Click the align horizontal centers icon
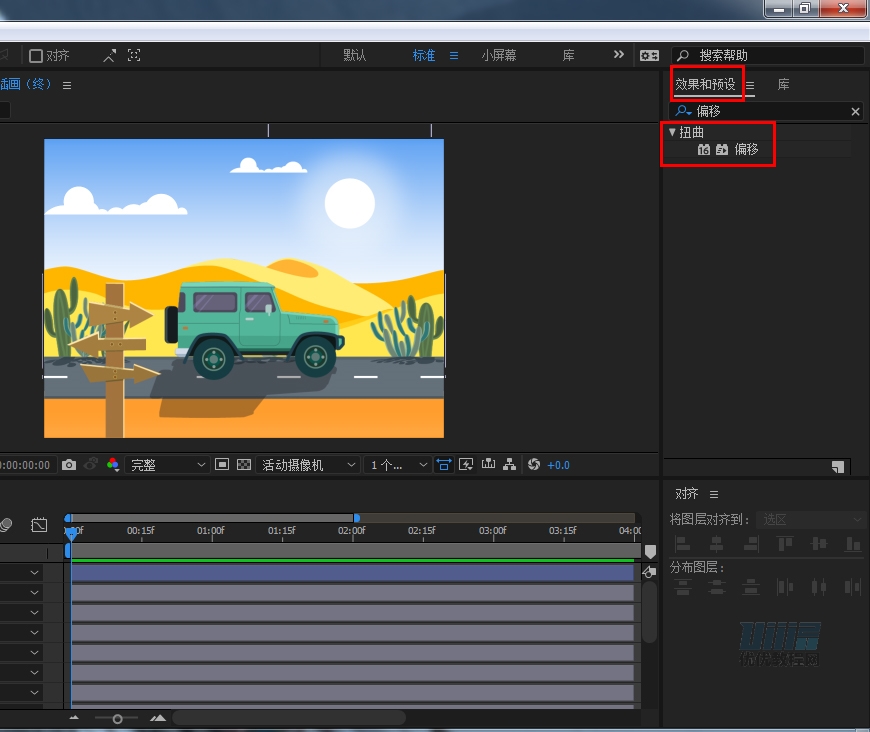 [716, 543]
